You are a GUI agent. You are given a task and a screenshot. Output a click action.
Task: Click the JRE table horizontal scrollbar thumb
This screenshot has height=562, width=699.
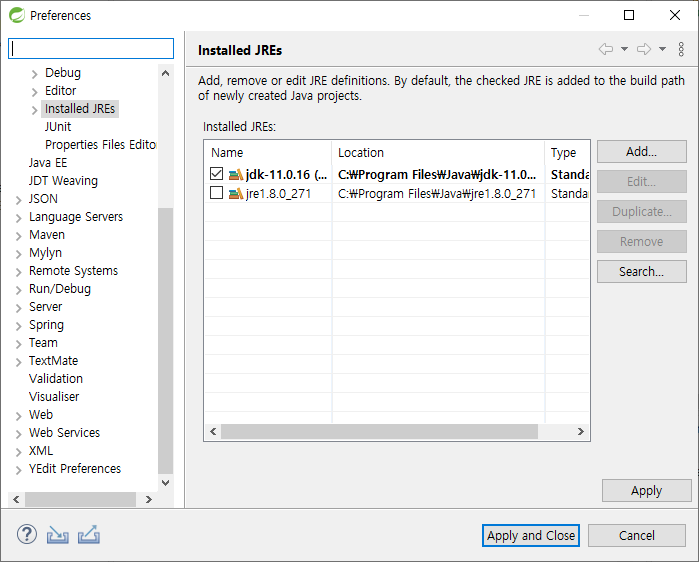(379, 431)
